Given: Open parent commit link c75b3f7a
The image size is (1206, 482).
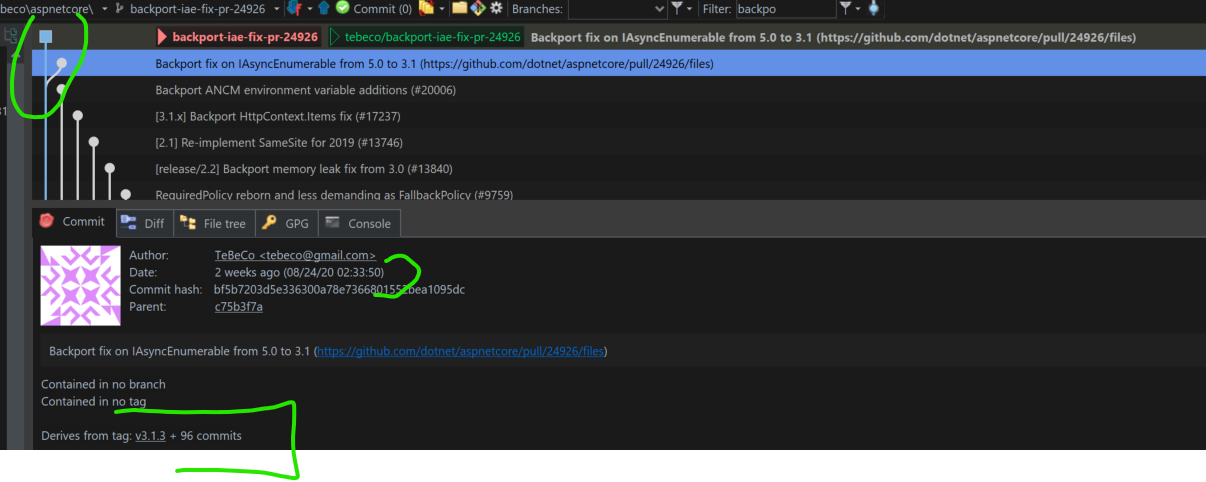Looking at the screenshot, I should [x=239, y=306].
